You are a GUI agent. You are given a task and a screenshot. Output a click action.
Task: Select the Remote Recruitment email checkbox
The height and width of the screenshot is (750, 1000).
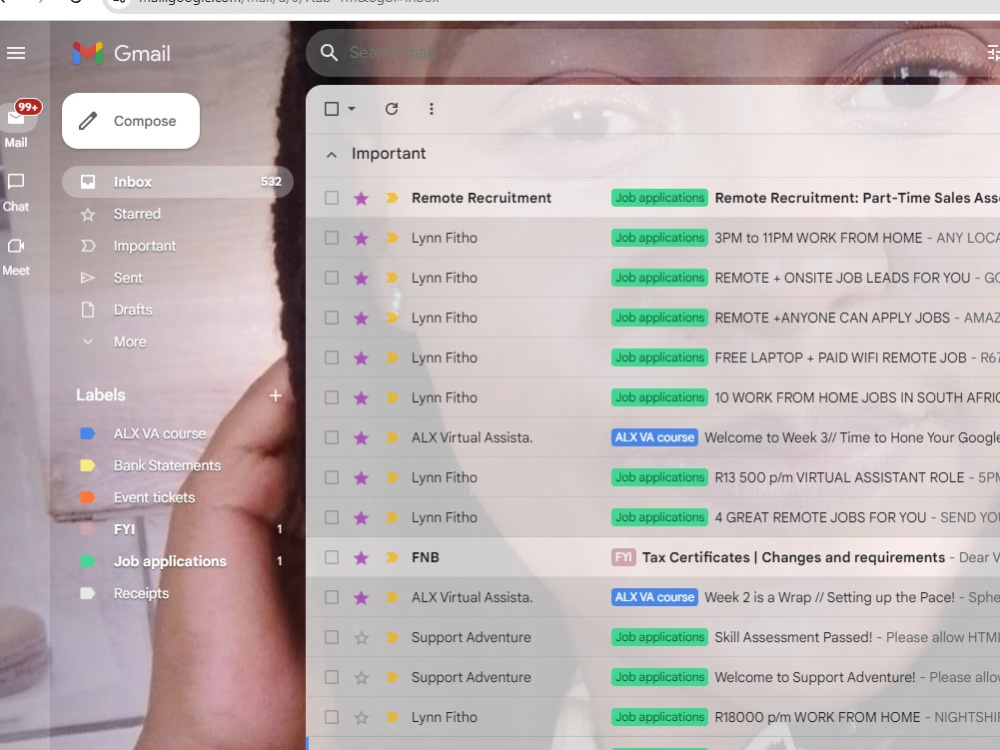coord(332,198)
